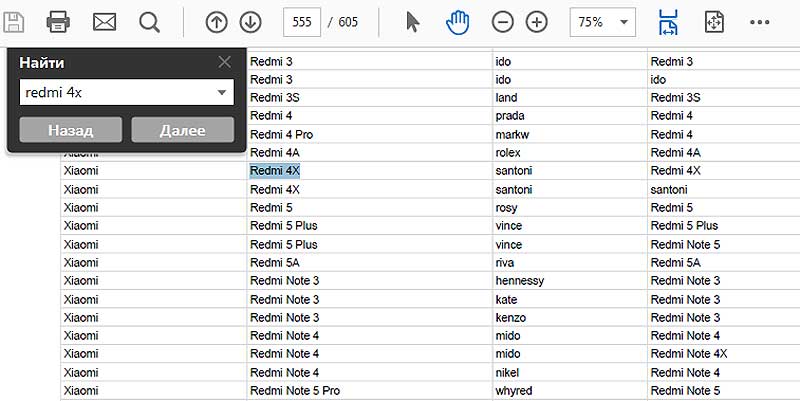The height and width of the screenshot is (401, 800).
Task: Open more tools ellipsis menu
Action: [759, 22]
